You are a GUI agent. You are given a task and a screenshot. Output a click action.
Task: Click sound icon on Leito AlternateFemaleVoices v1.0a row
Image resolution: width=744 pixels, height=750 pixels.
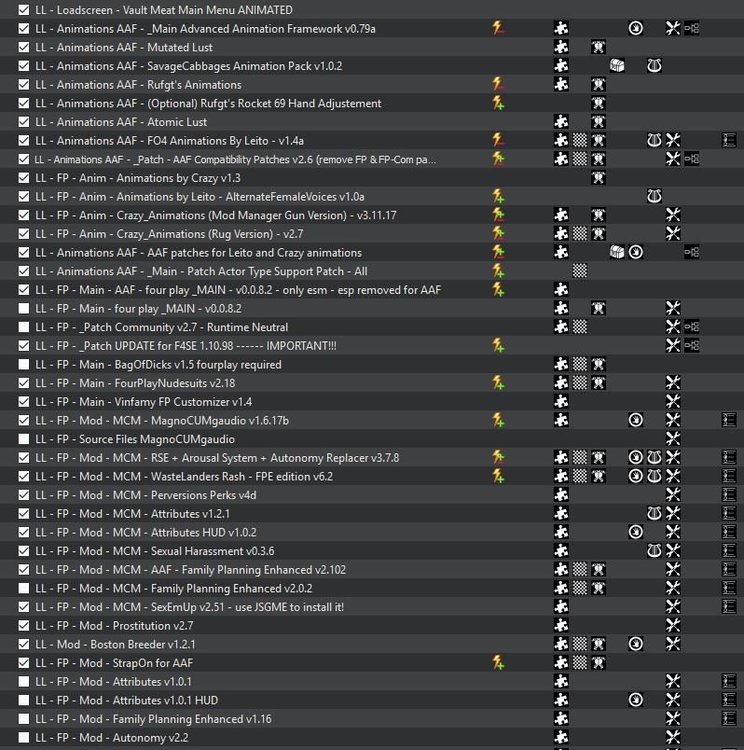[x=654, y=196]
